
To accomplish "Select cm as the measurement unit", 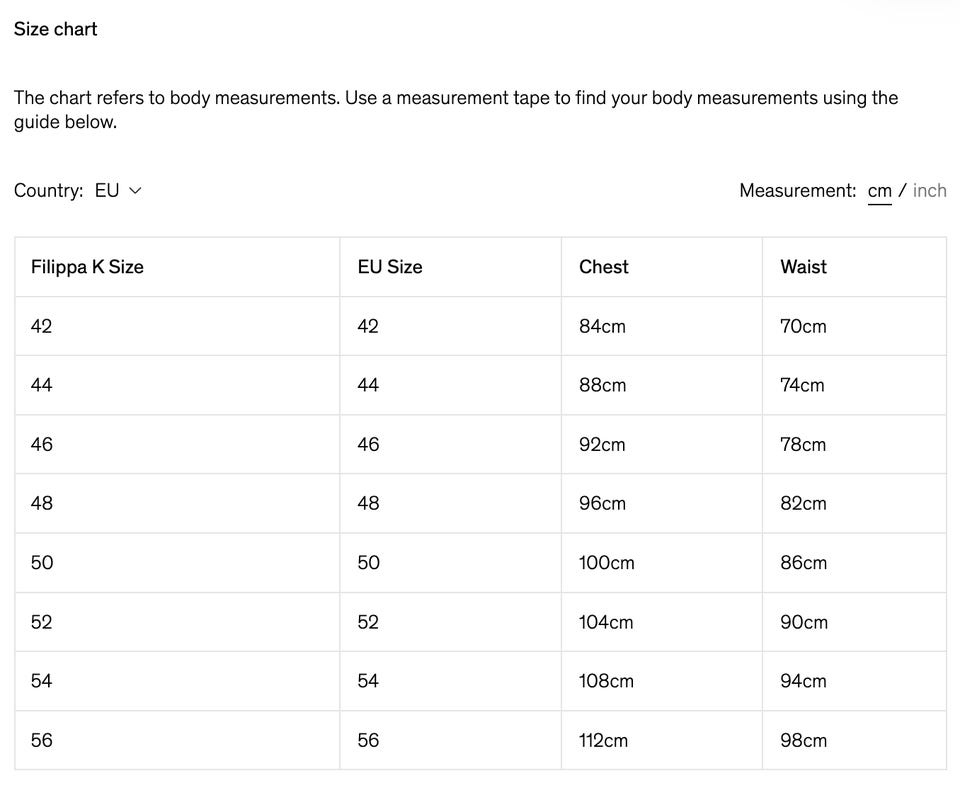I will [x=879, y=190].
